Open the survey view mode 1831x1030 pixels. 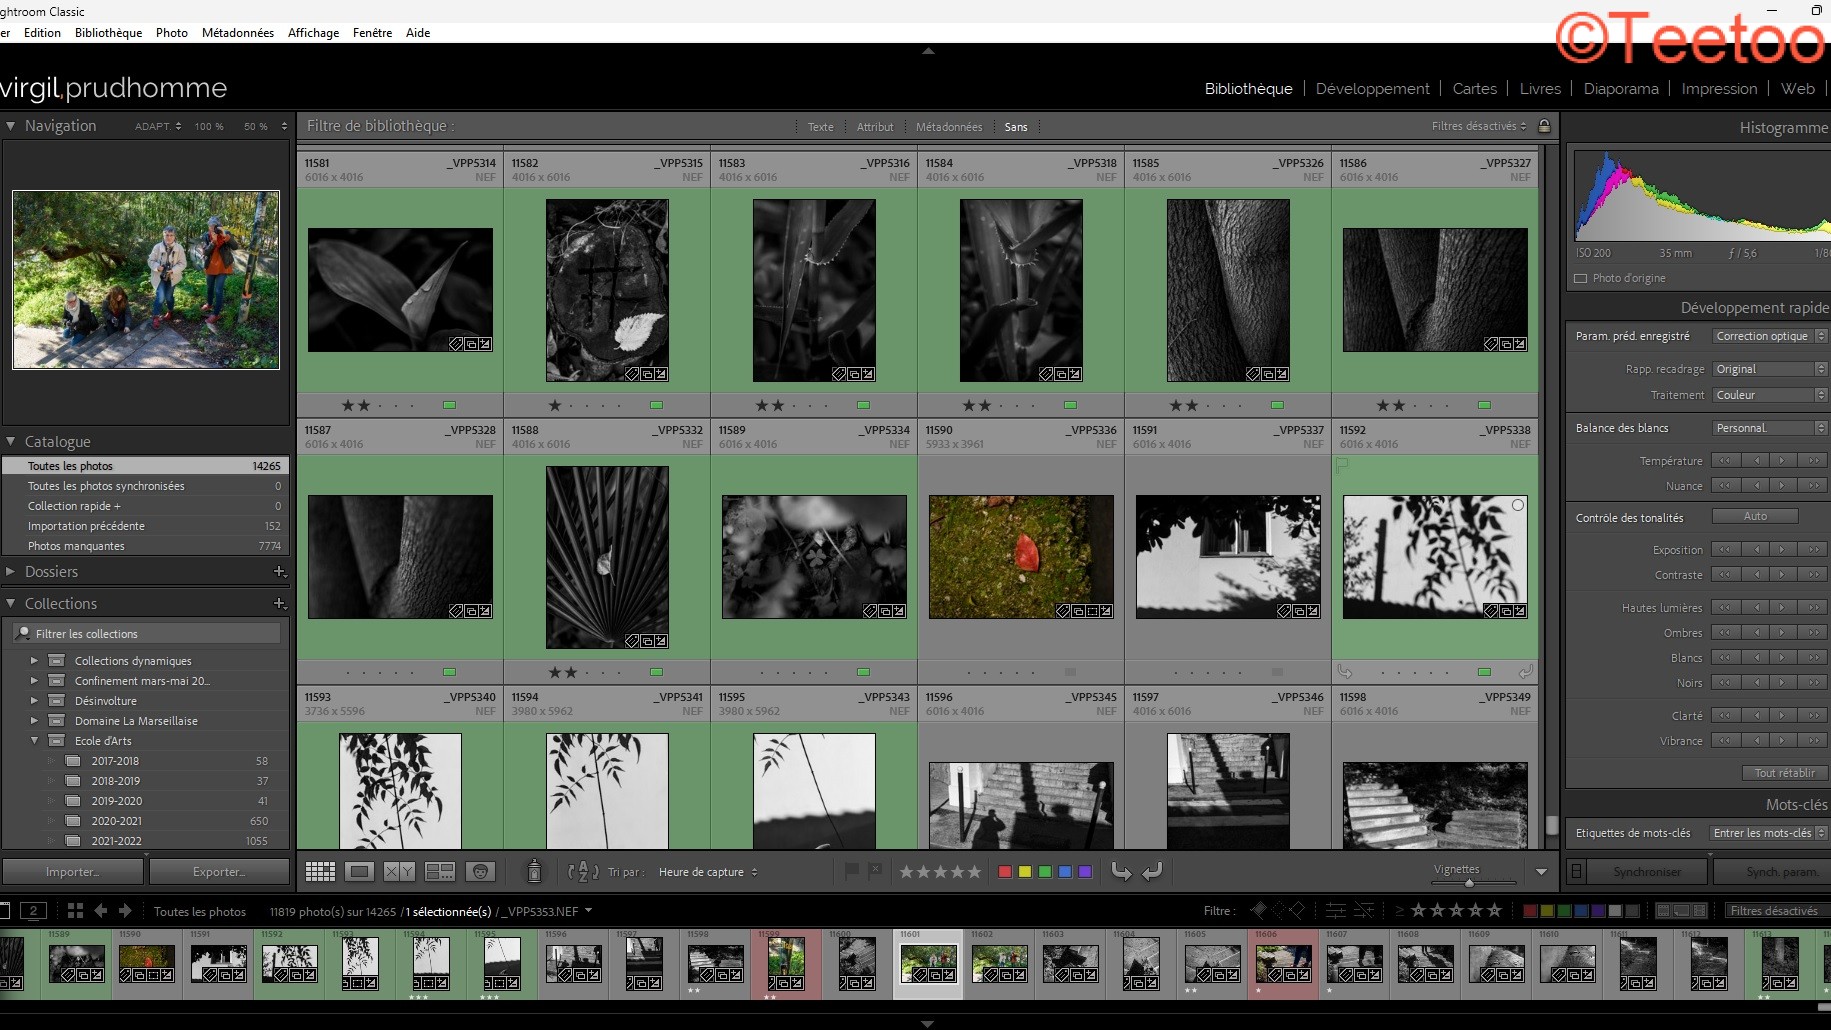coord(440,872)
